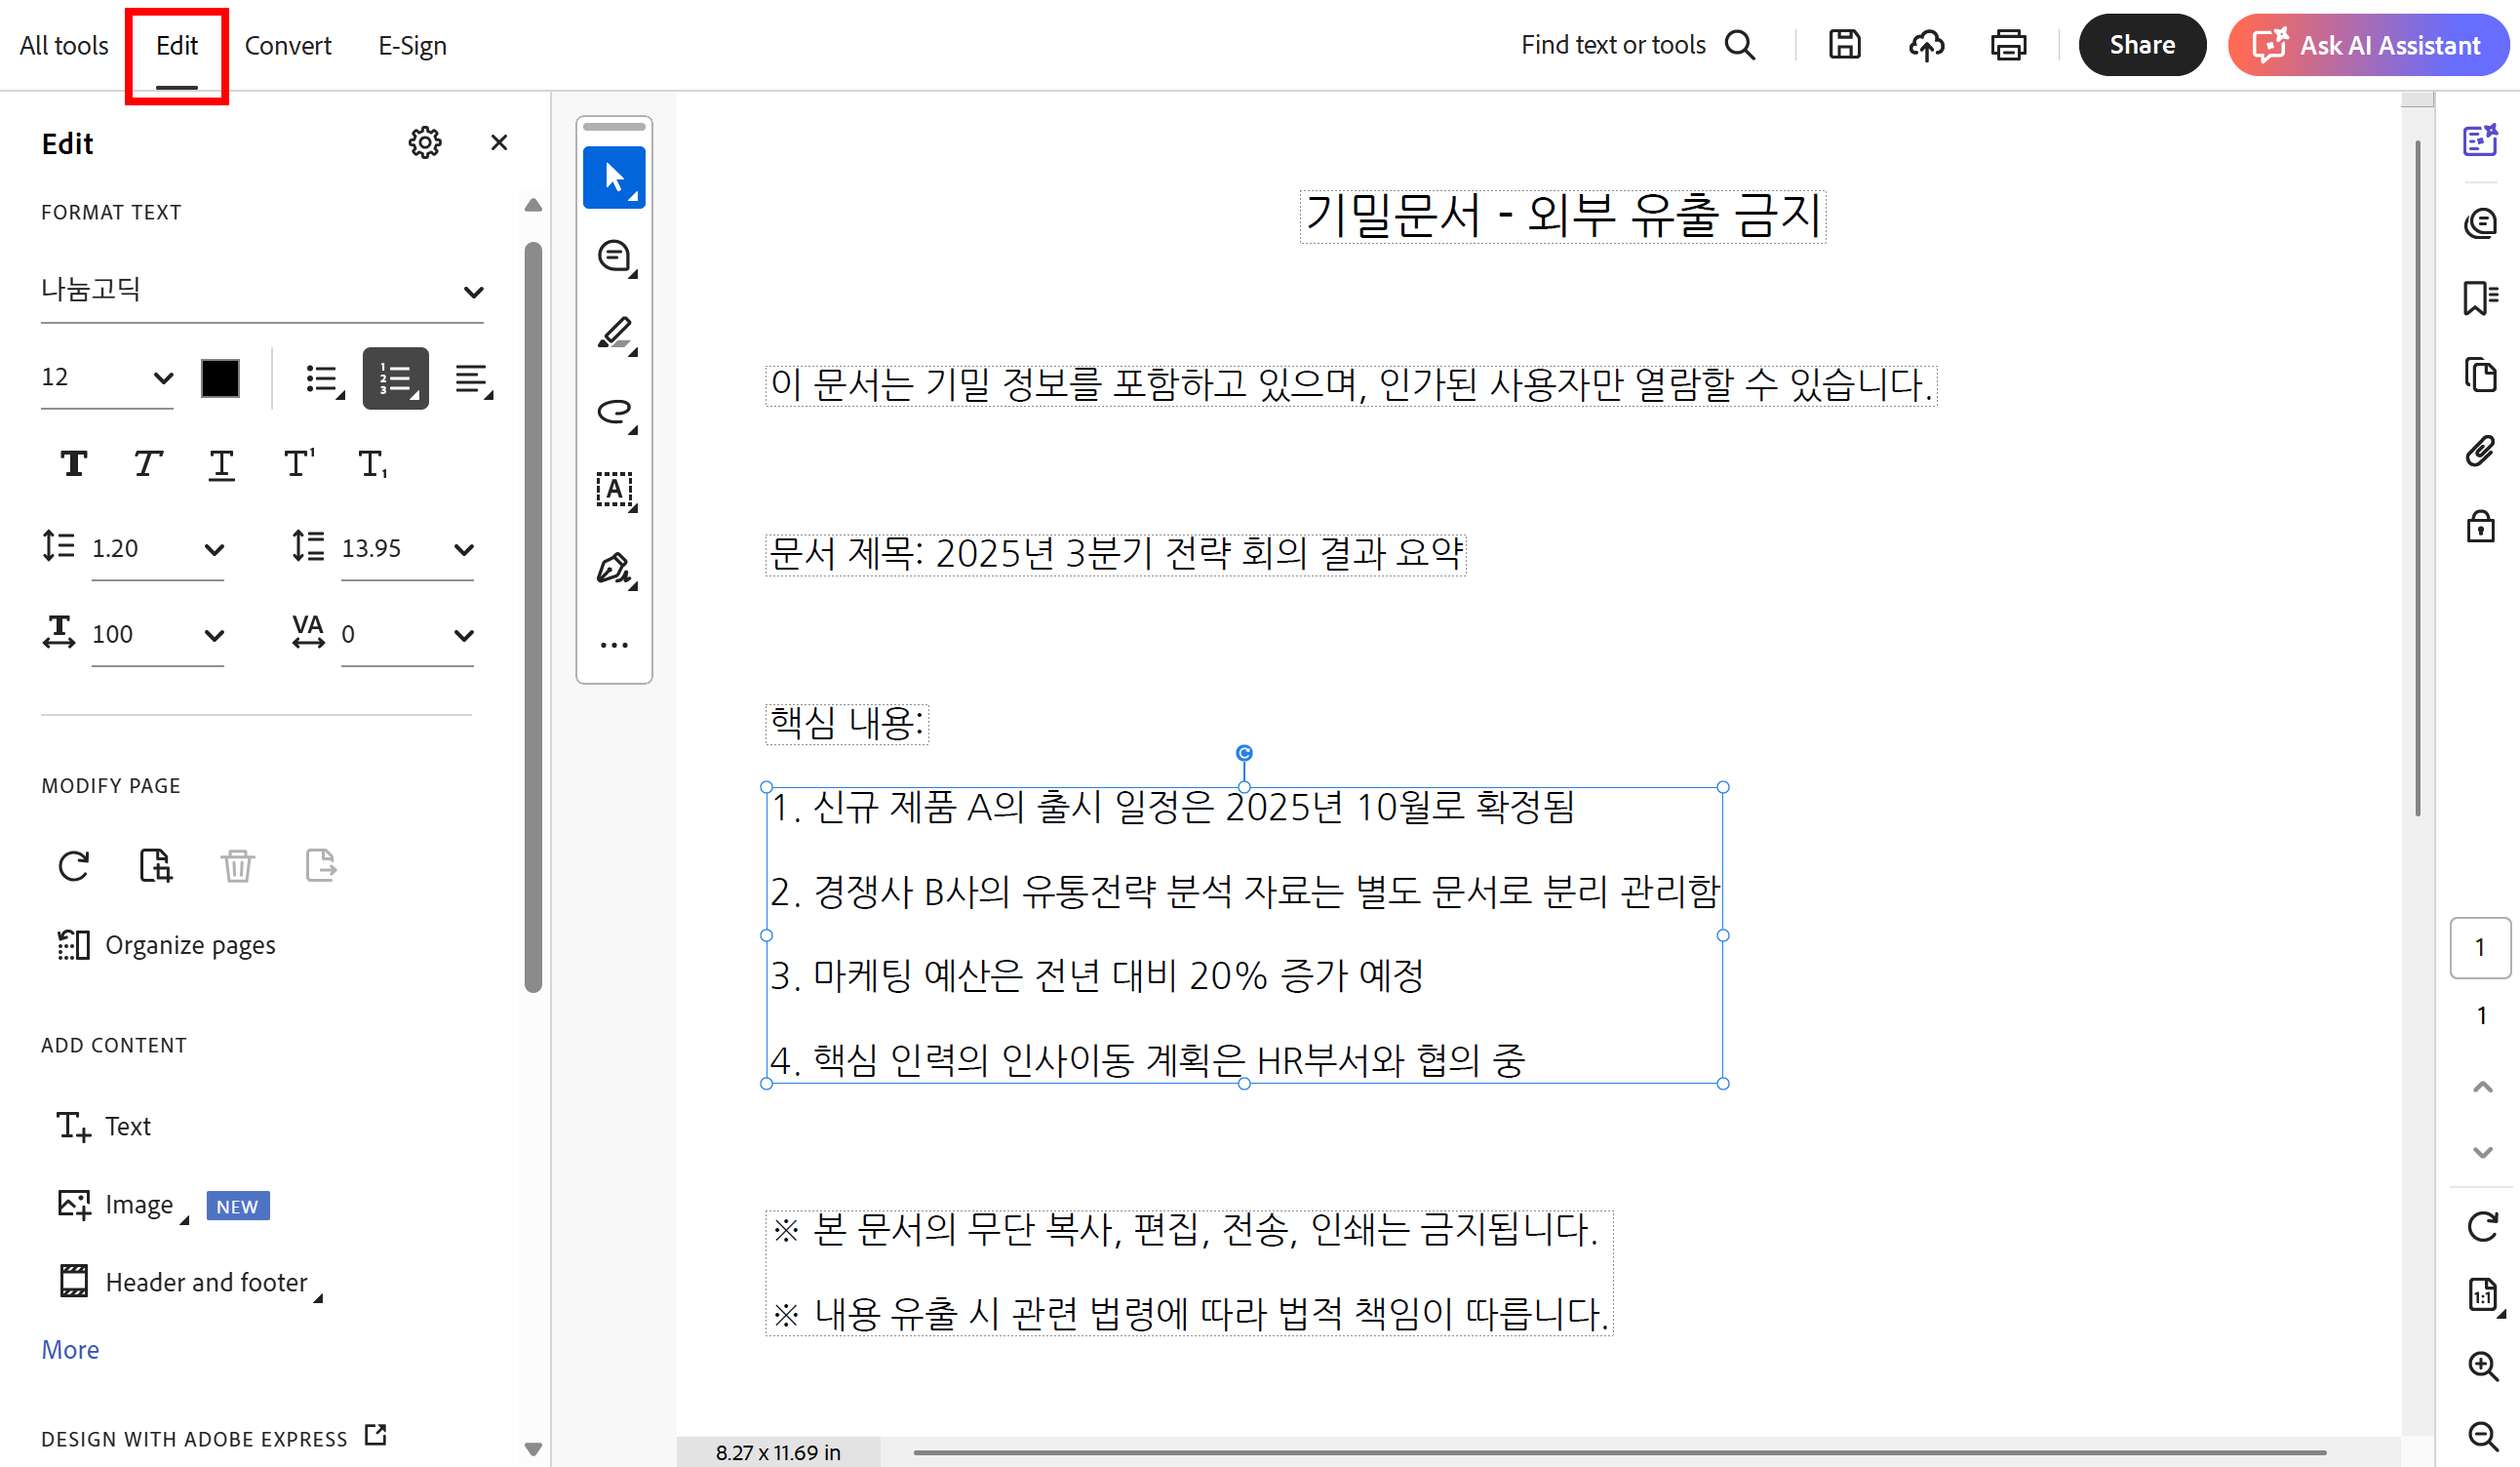Toggle subscript formatting
The image size is (2520, 1467).
[372, 463]
